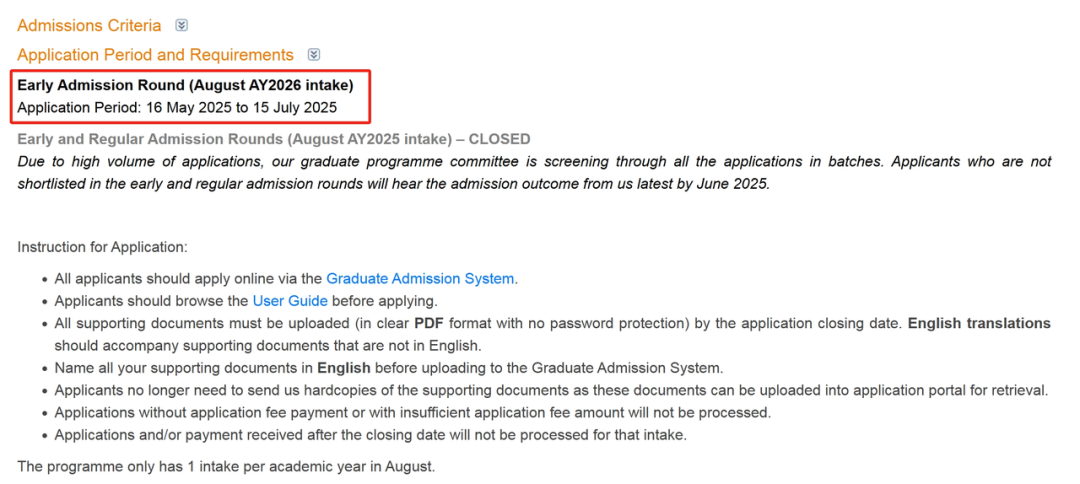Screen dimensions: 1080x484
Task: Click the closing date payment bullet
Action: click(x=370, y=434)
